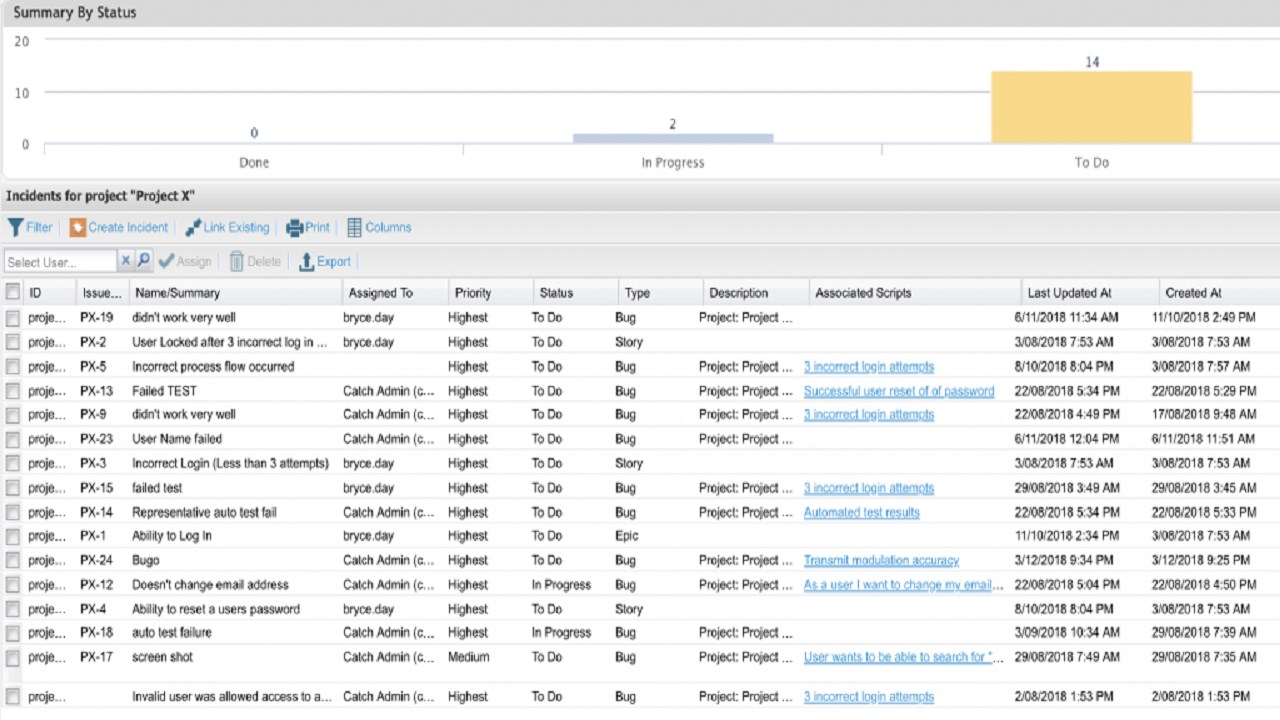
Task: Toggle the select-all checkbox in table header
Action: pyautogui.click(x=13, y=292)
